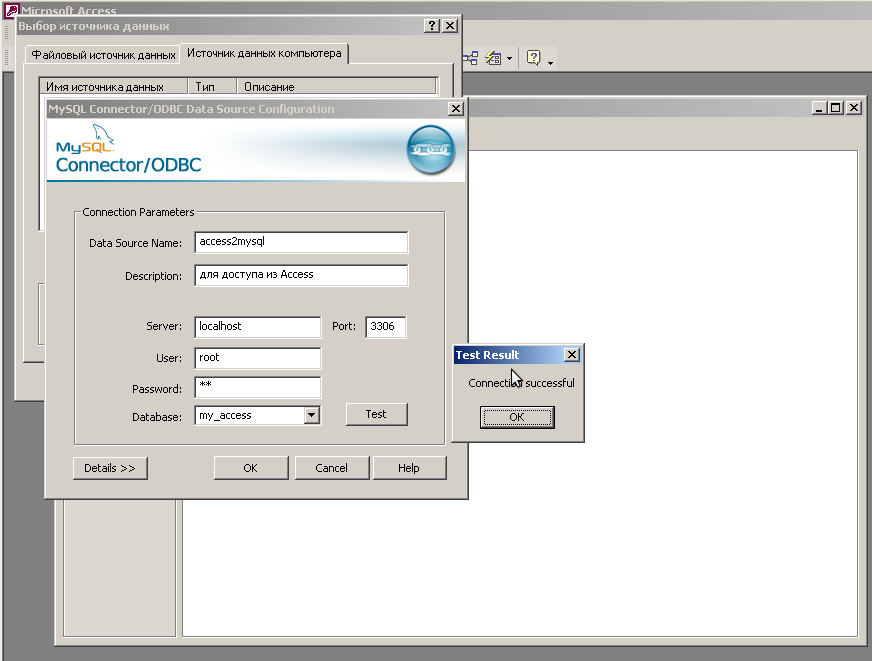Click the help question button in Выбор источника данных
Image resolution: width=872 pixels, height=661 pixels.
(432, 26)
